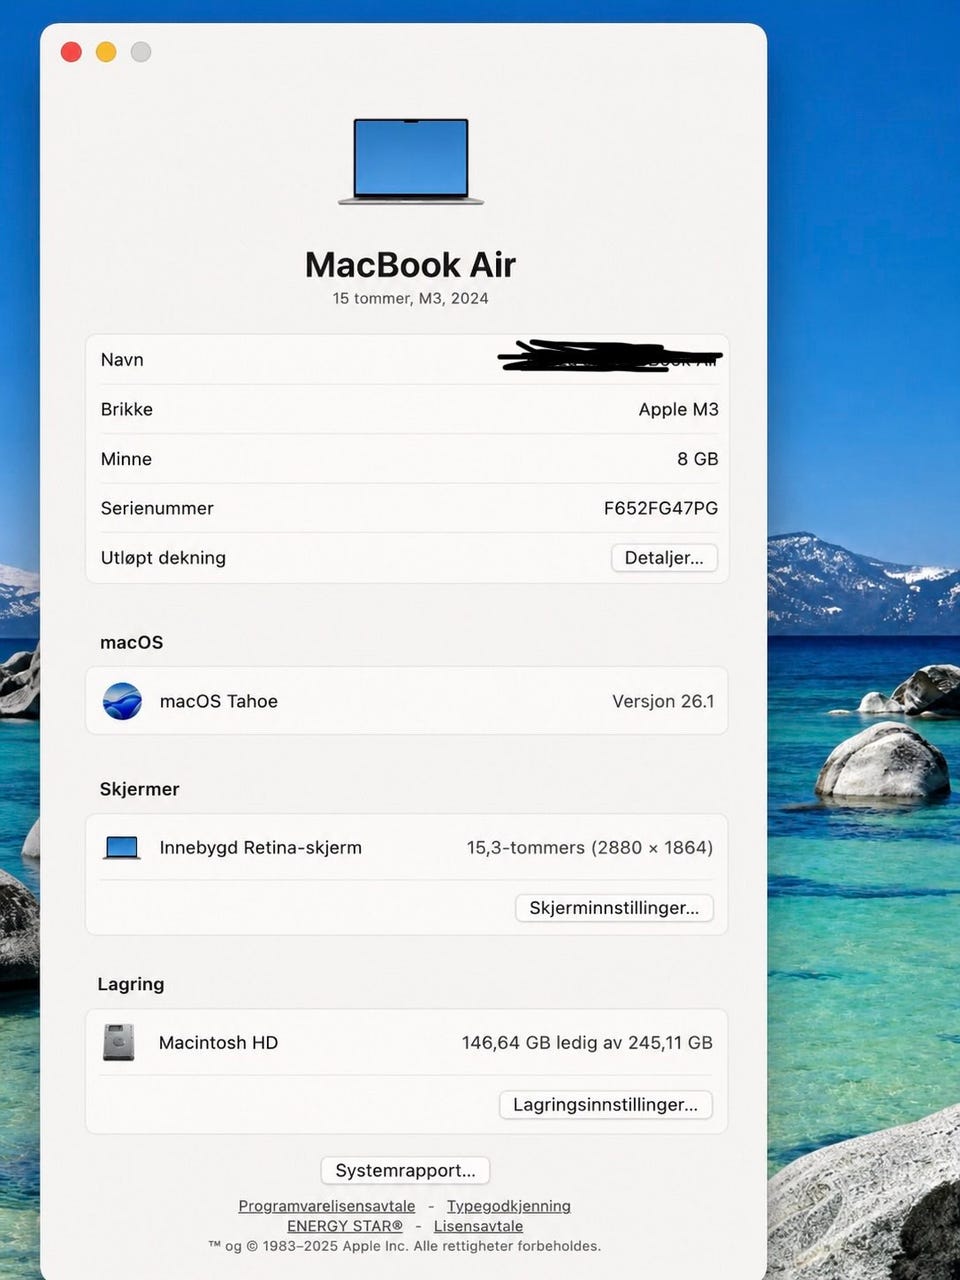The width and height of the screenshot is (960, 1280).
Task: Open the Typegodkjenning link
Action: pyautogui.click(x=508, y=1206)
